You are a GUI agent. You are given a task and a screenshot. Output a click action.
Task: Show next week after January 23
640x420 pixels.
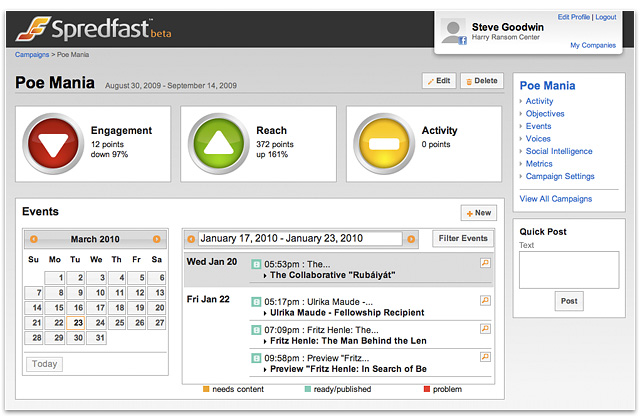411,239
